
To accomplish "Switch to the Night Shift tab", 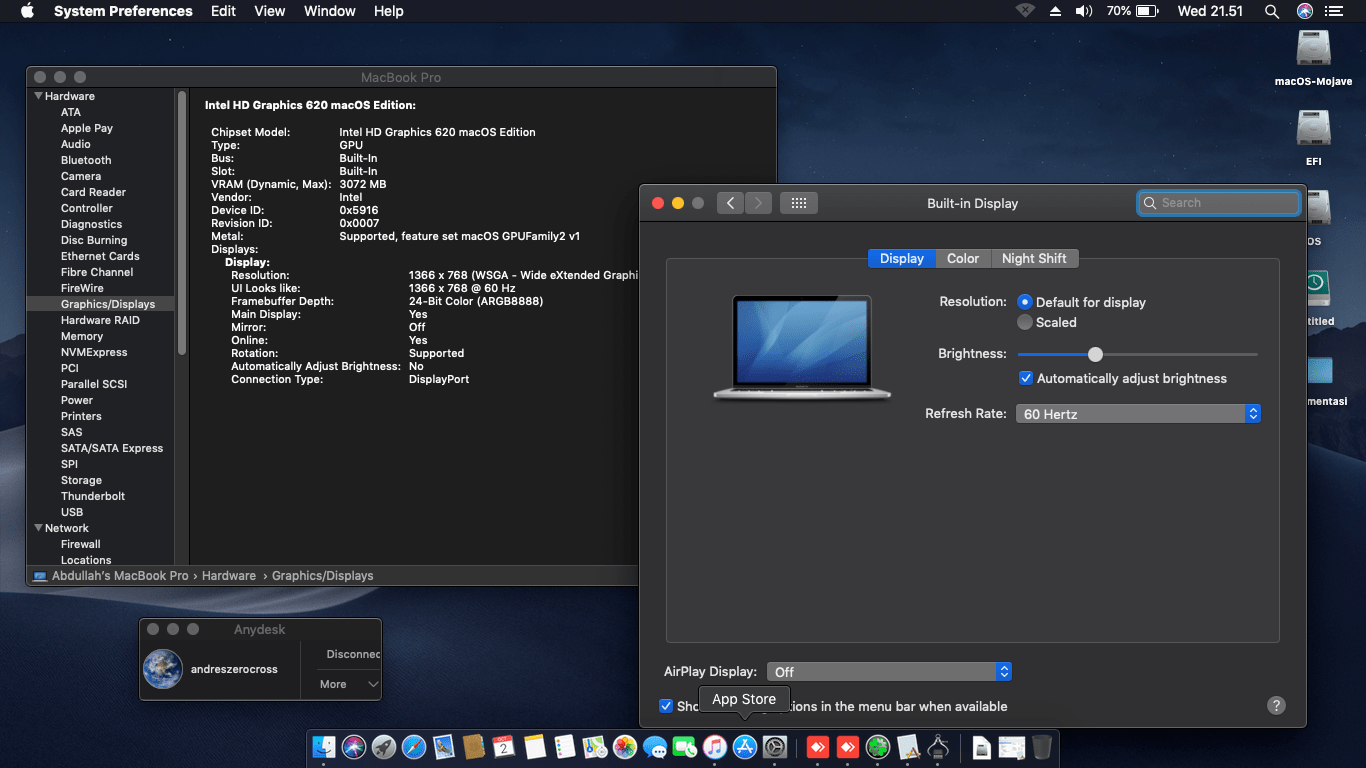I will (1034, 258).
